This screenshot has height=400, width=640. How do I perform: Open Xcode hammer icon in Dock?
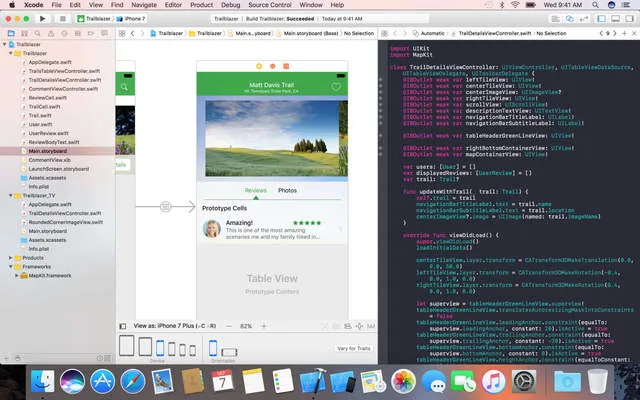[x=313, y=381]
